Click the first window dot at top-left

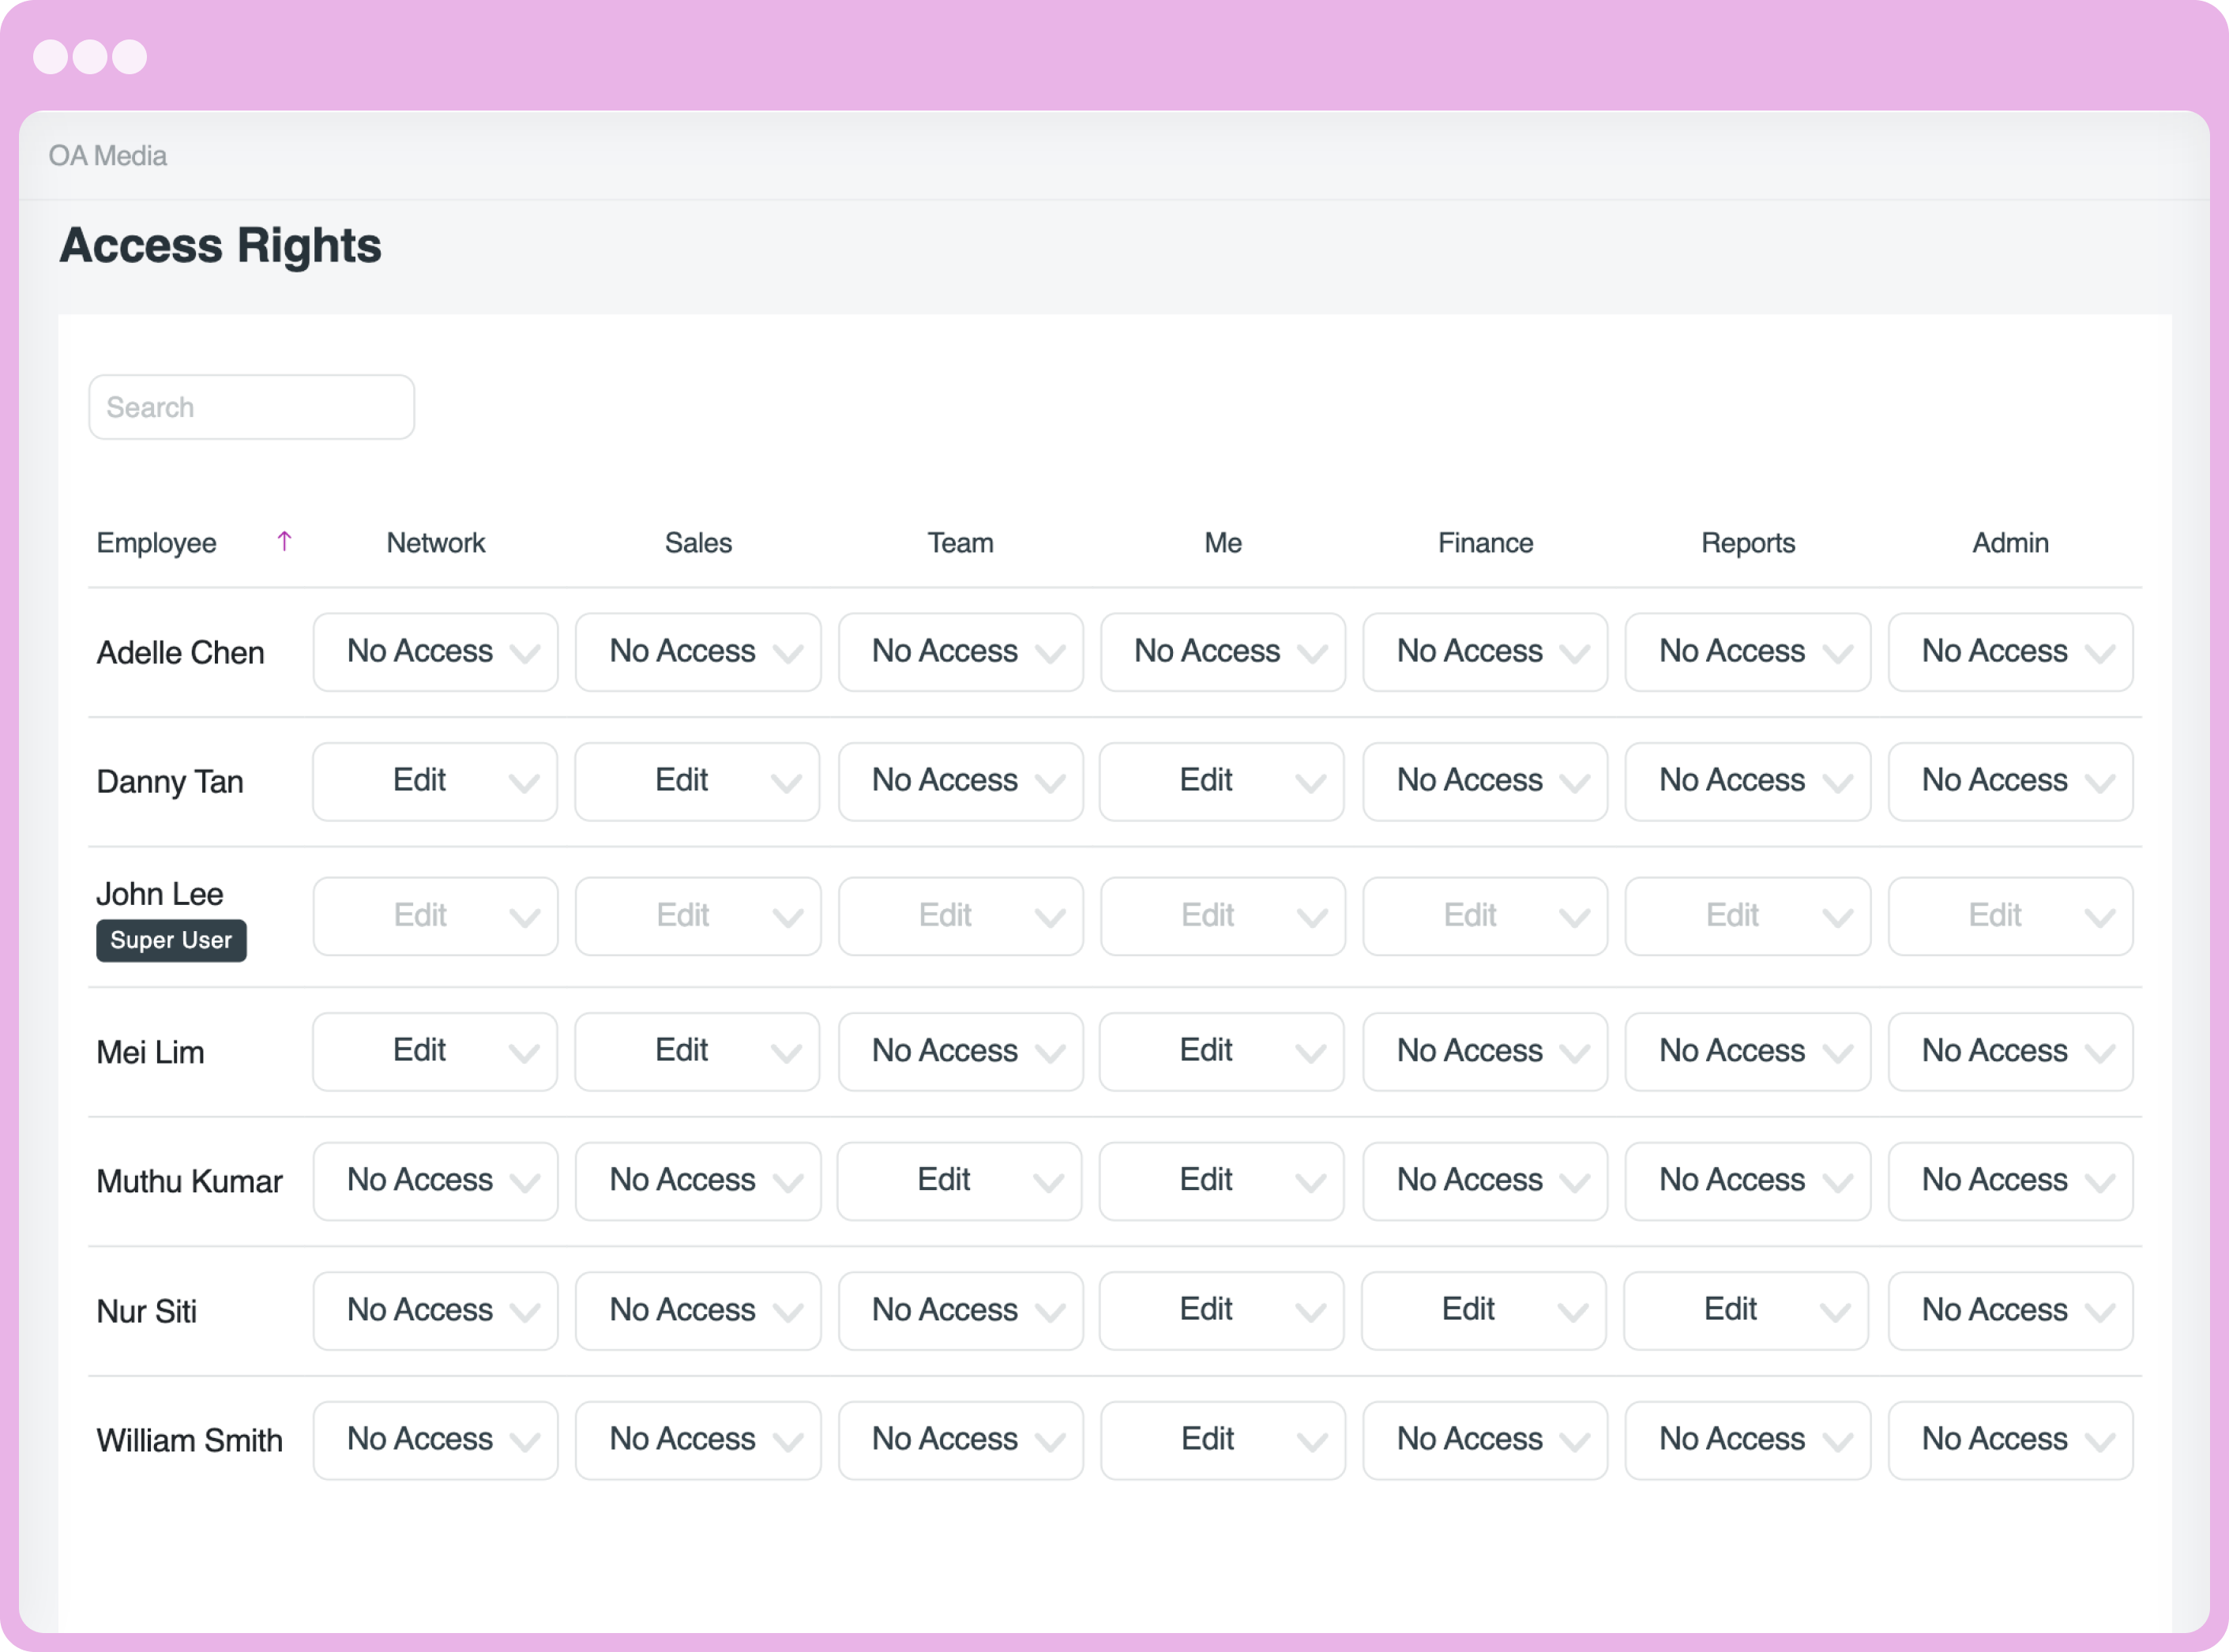pos(50,57)
